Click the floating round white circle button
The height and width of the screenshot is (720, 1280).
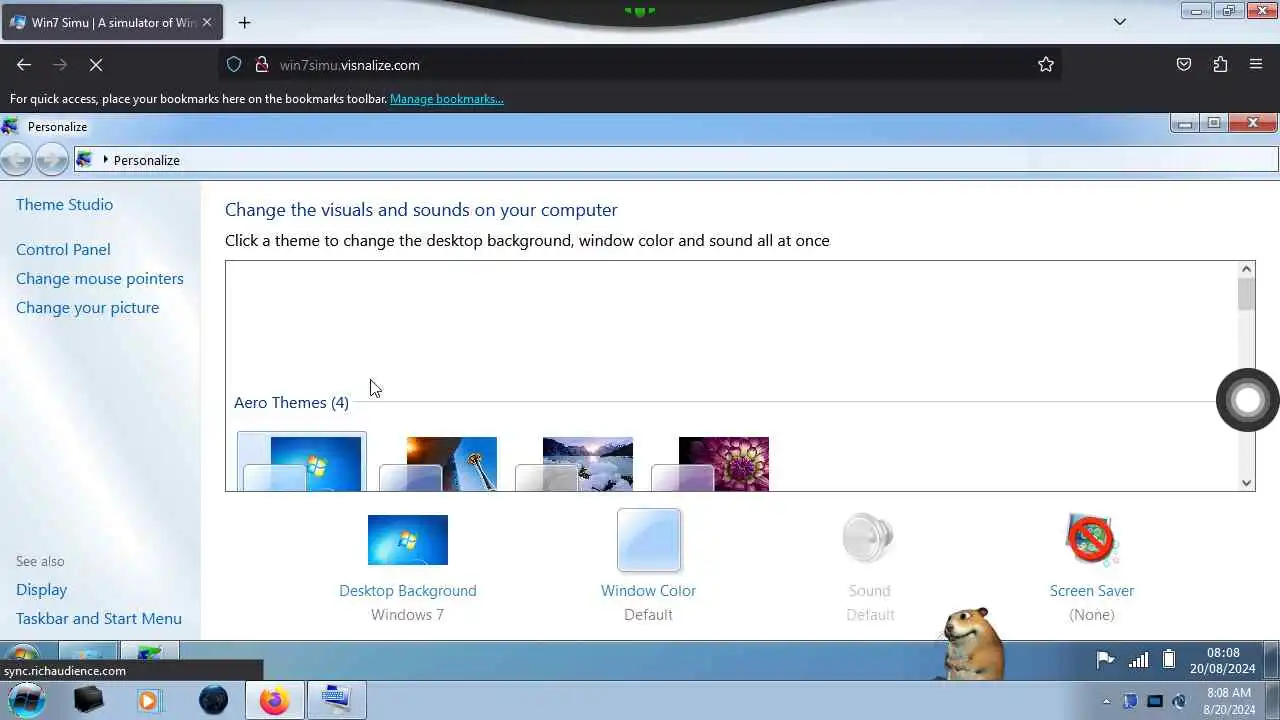pyautogui.click(x=1248, y=400)
